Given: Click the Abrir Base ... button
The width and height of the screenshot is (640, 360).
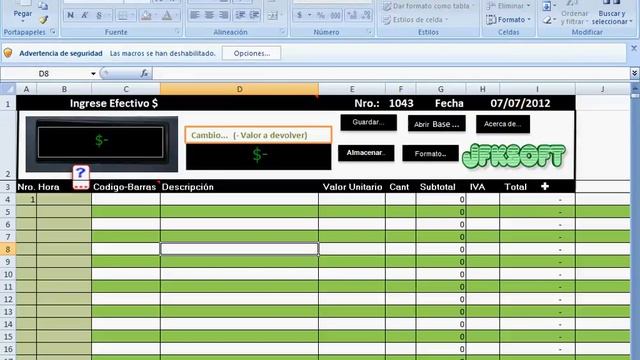Looking at the screenshot, I should (437, 124).
